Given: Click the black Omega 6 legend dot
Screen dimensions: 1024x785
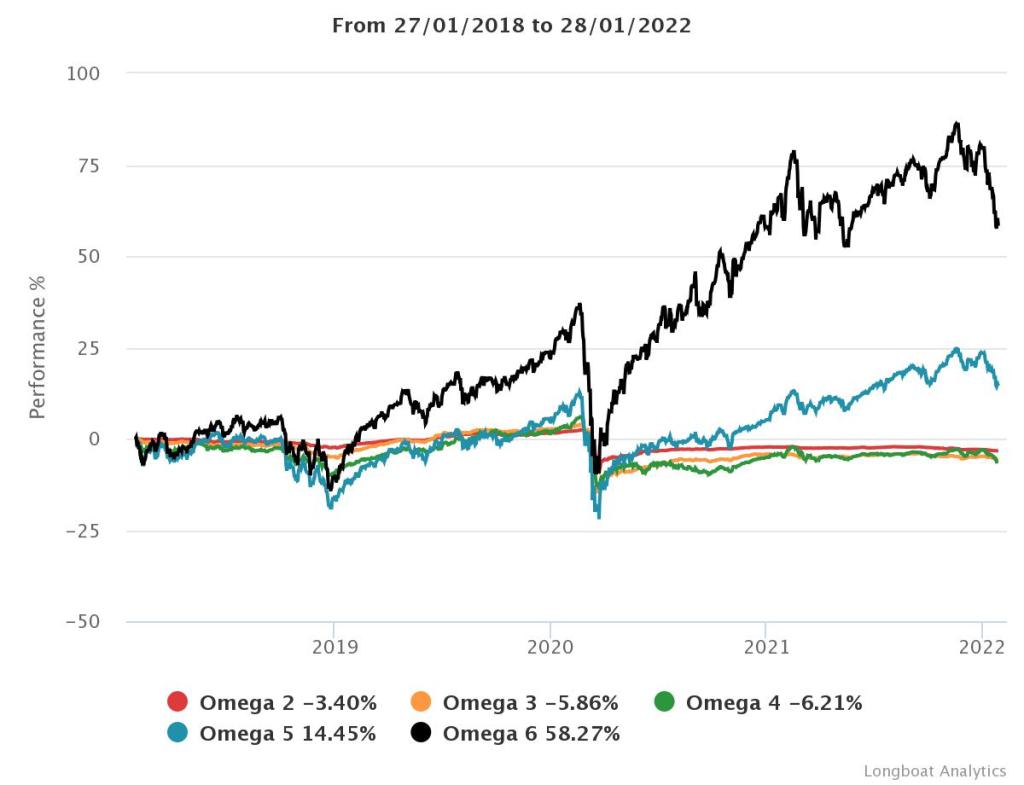Looking at the screenshot, I should click(x=422, y=734).
